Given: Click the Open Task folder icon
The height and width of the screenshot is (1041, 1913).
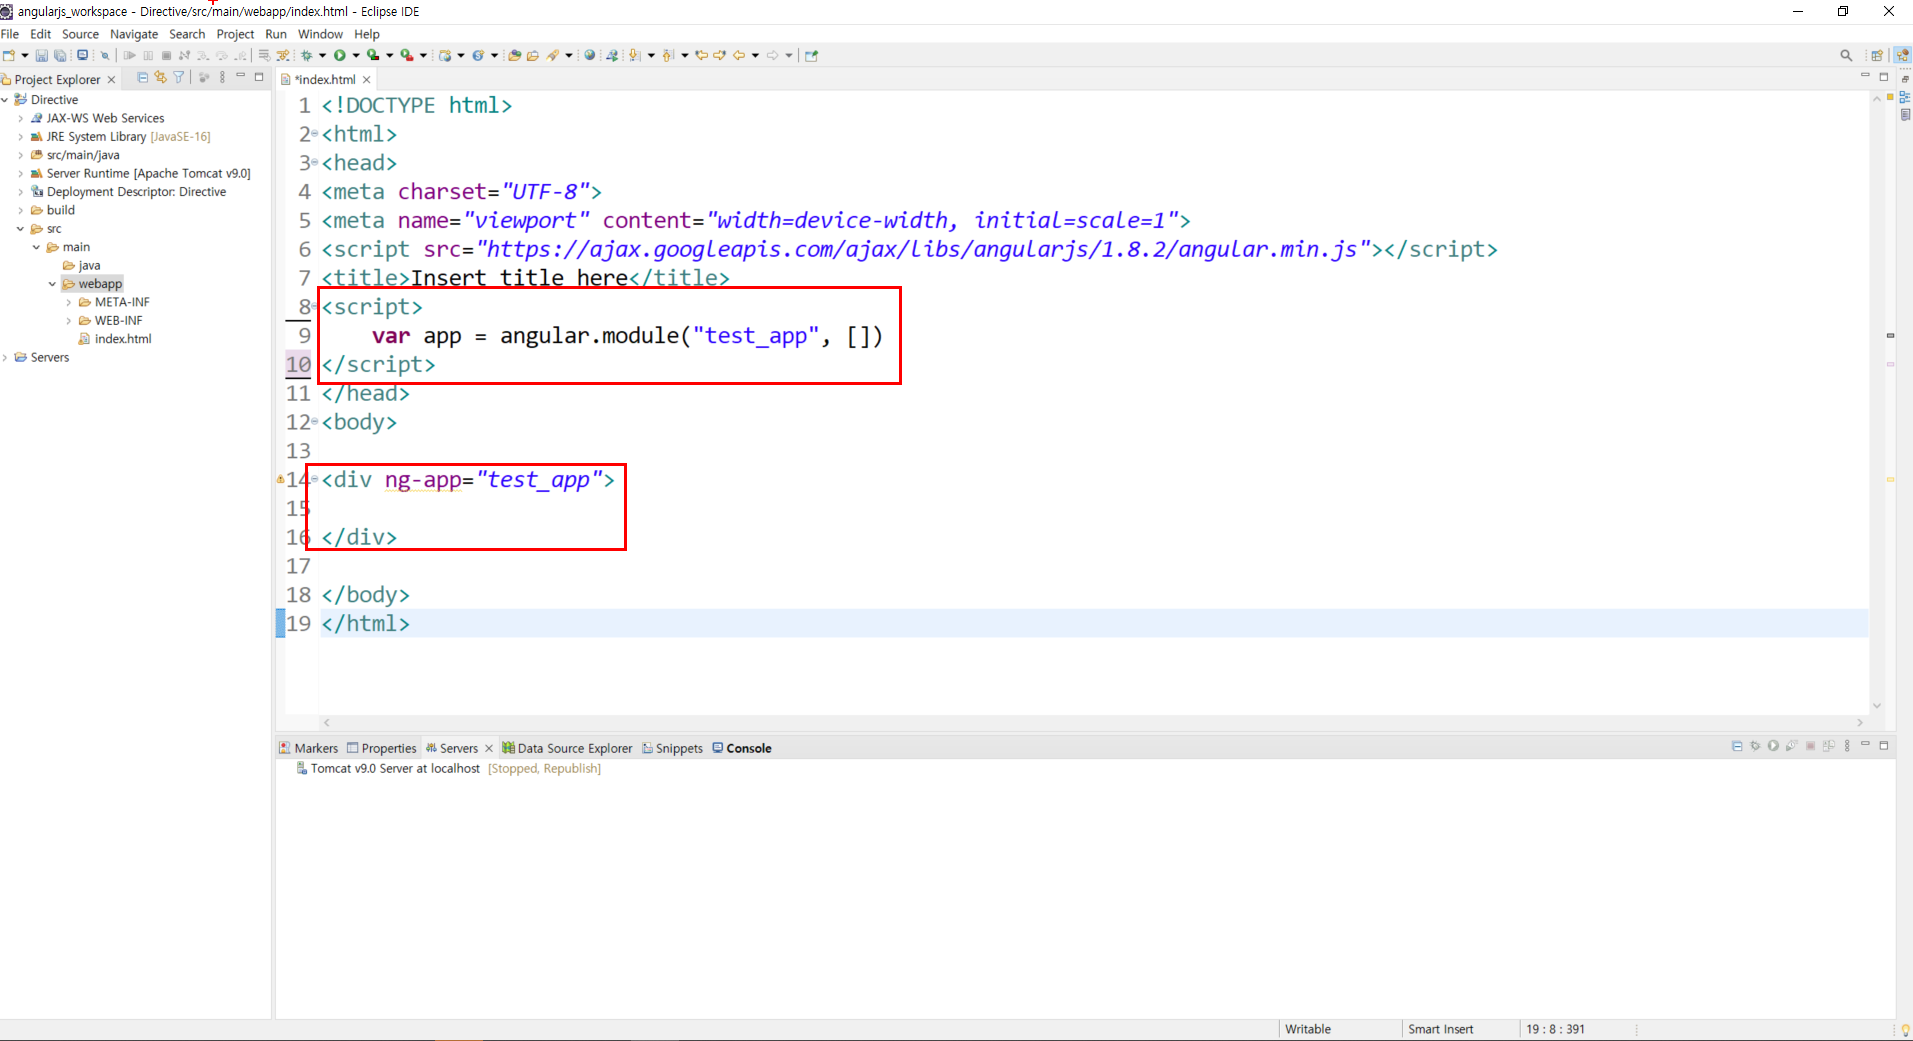Looking at the screenshot, I should 533,55.
